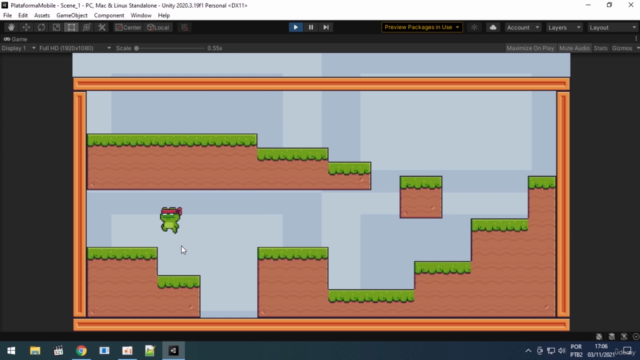
Task: Toggle the grid snapping icon
Action: [184, 27]
